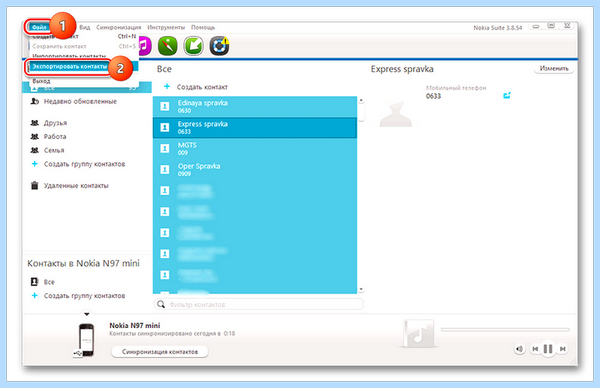
Task: Click Создать группу контактов under Семья
Action: [84, 164]
